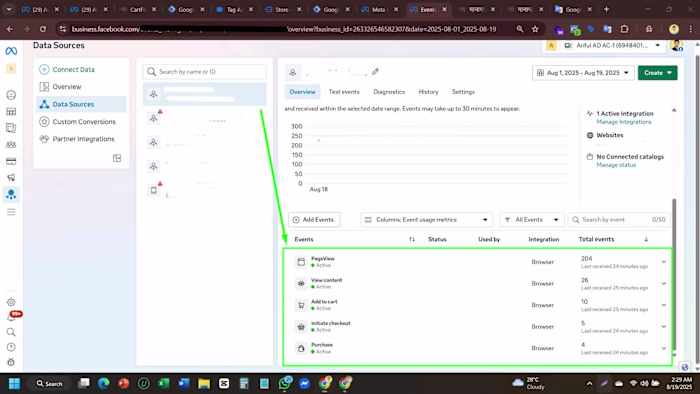
Task: Follow the Manage Integrations link
Action: (624, 122)
